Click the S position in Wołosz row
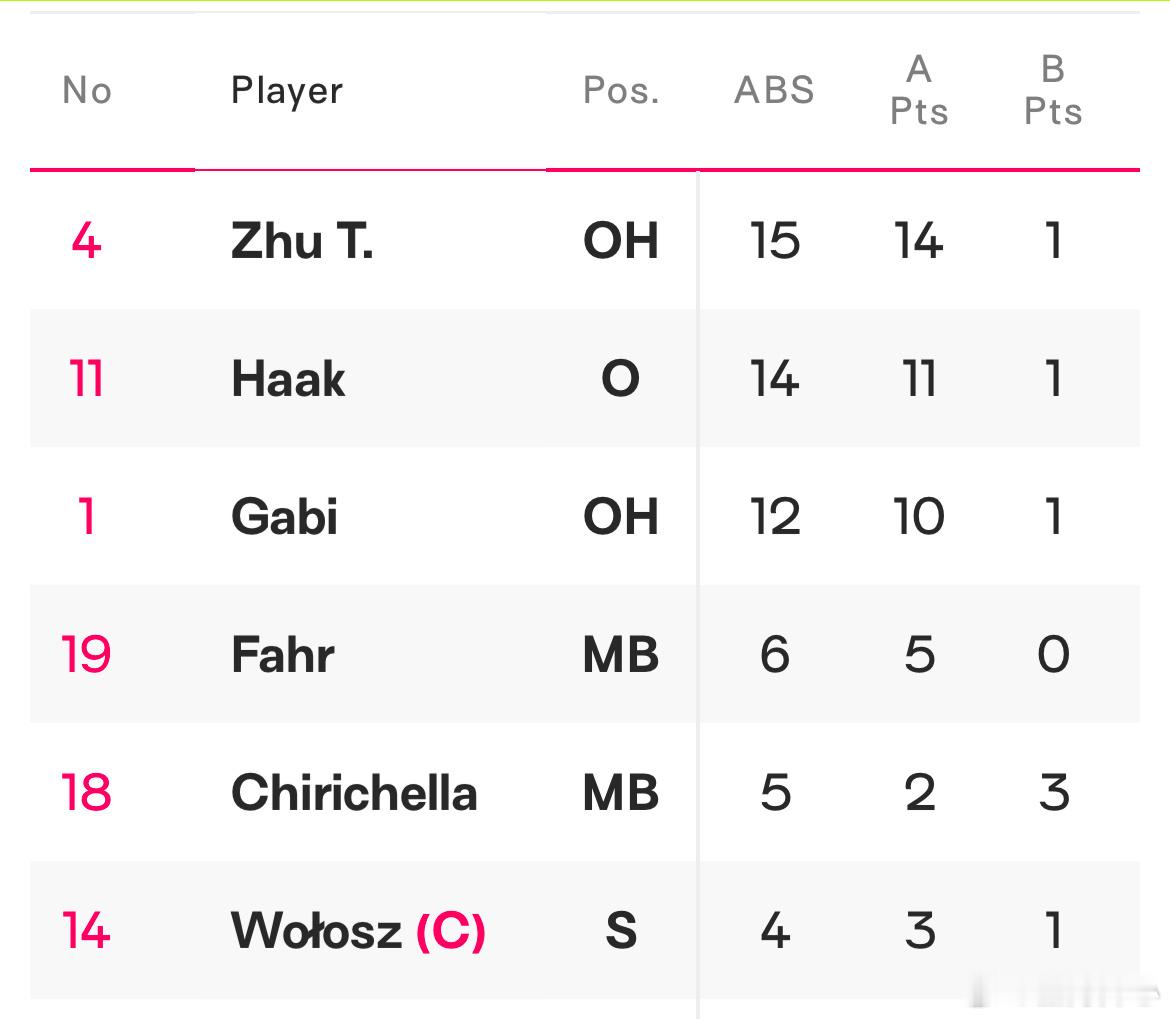Viewport: 1170px width, 1019px height. pos(621,930)
